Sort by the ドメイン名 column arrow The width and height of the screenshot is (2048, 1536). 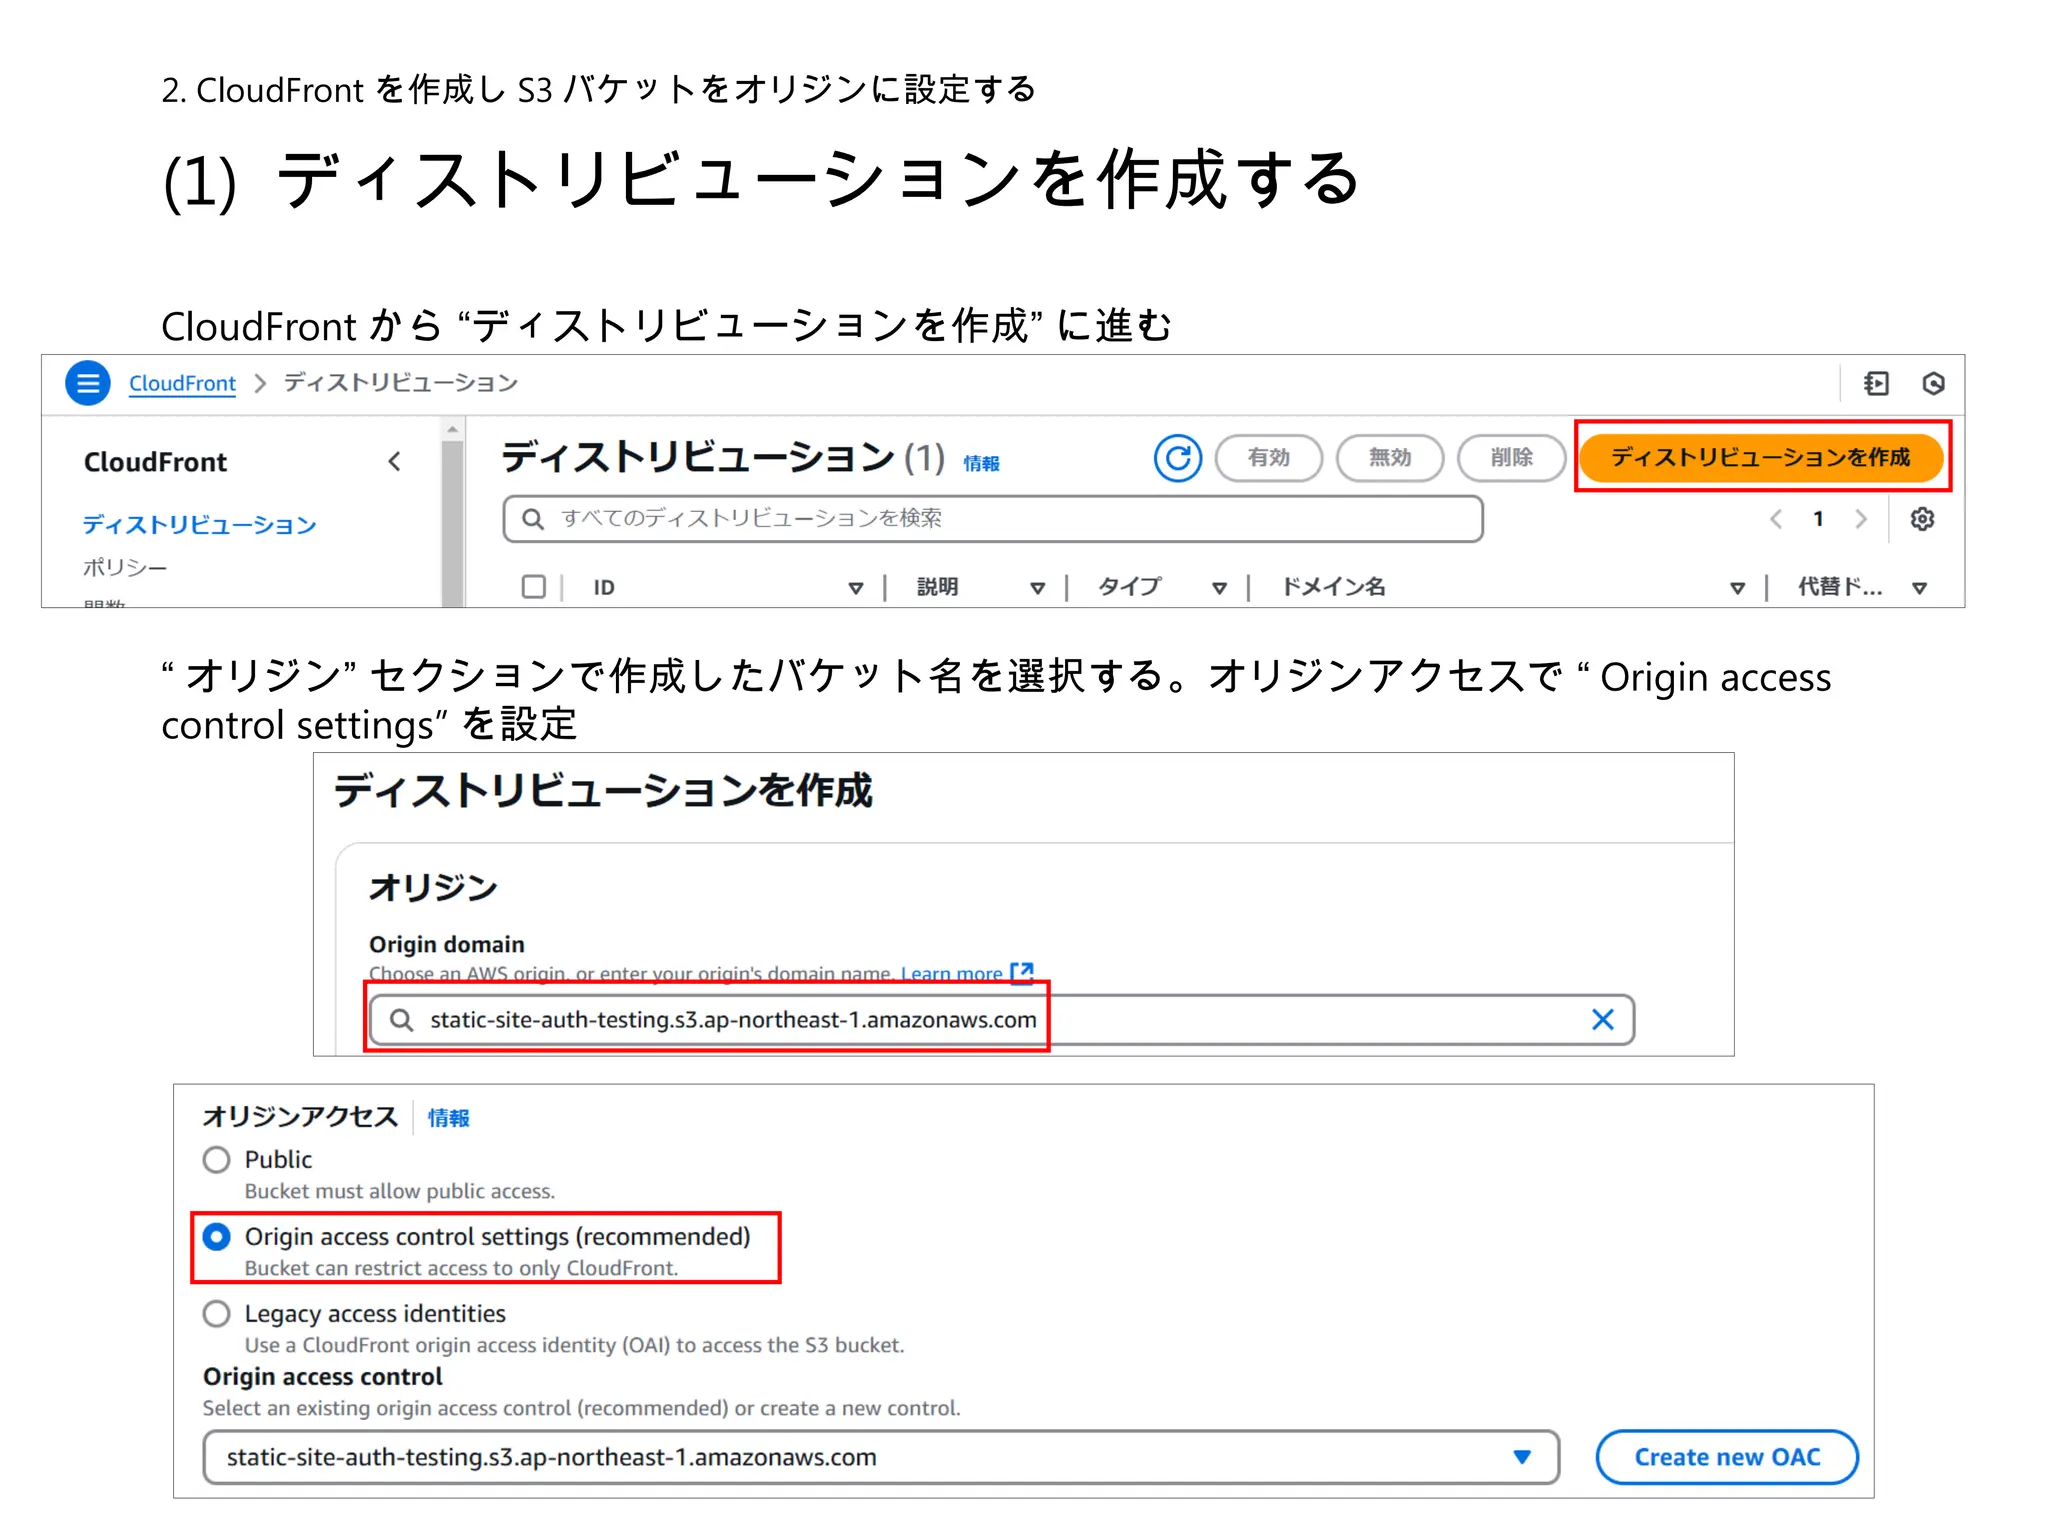click(1737, 588)
